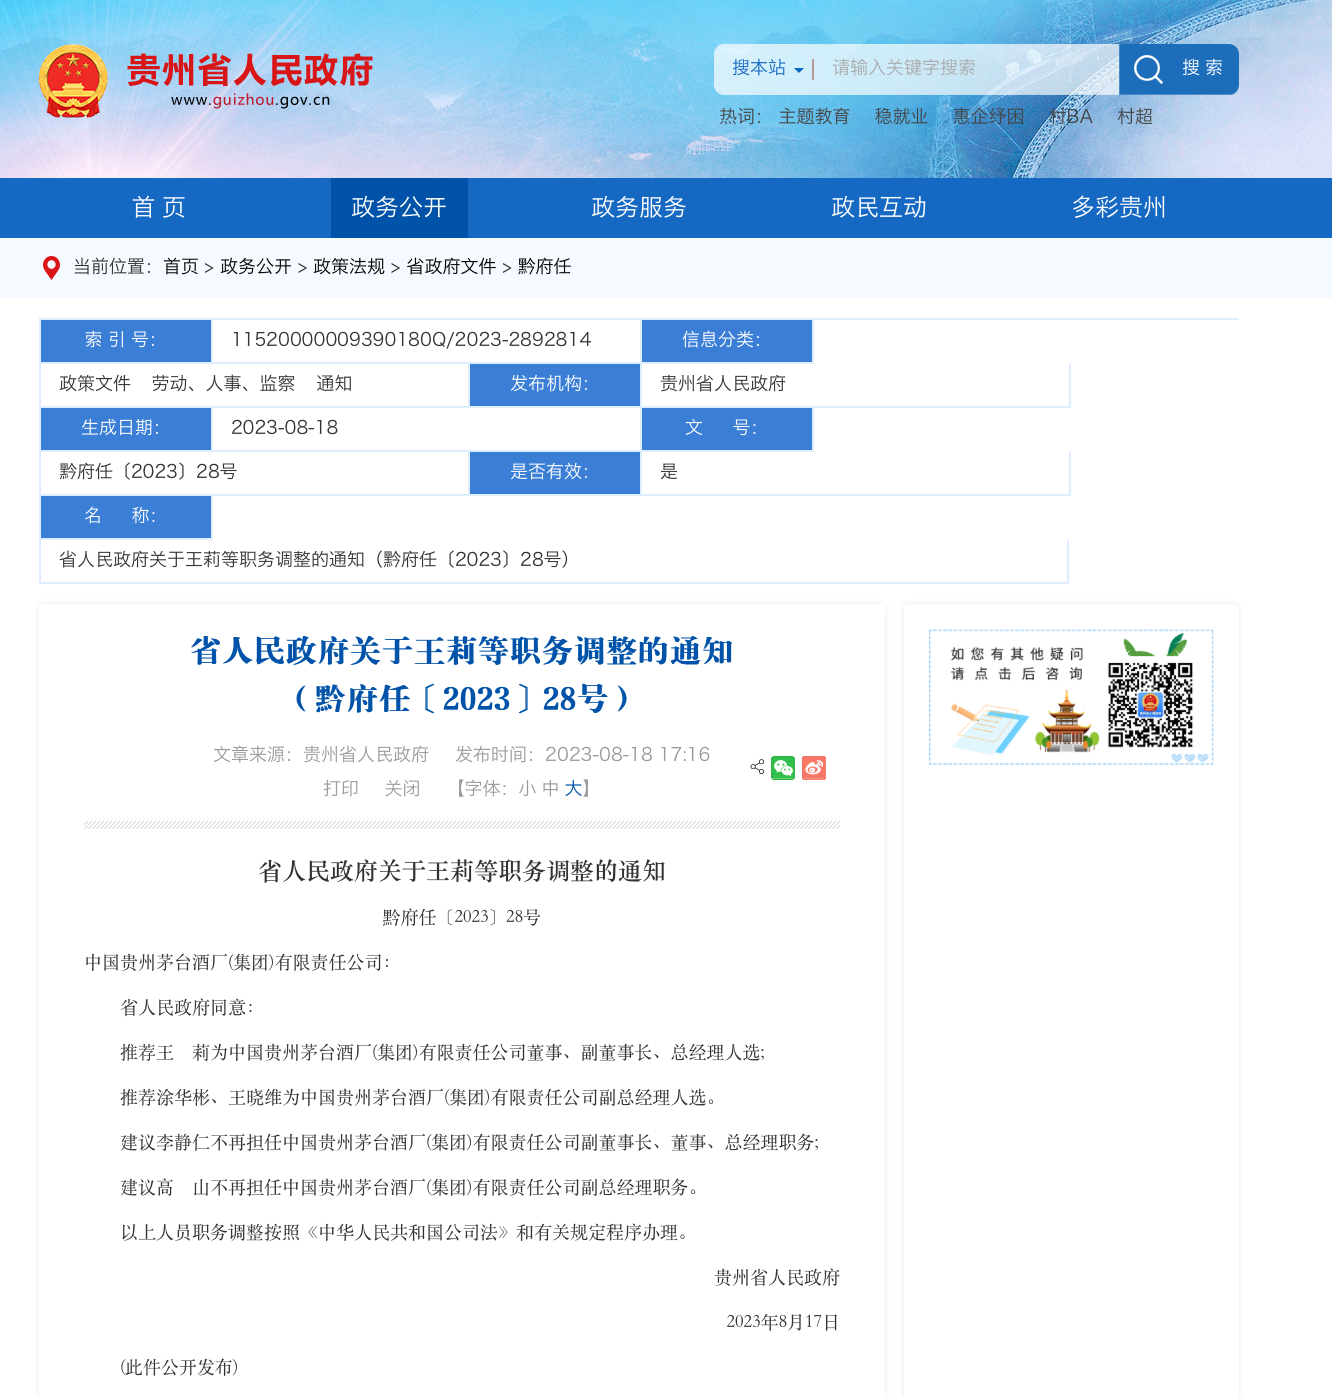Select hot word 惠企纾困
1332x1398 pixels.
988,117
